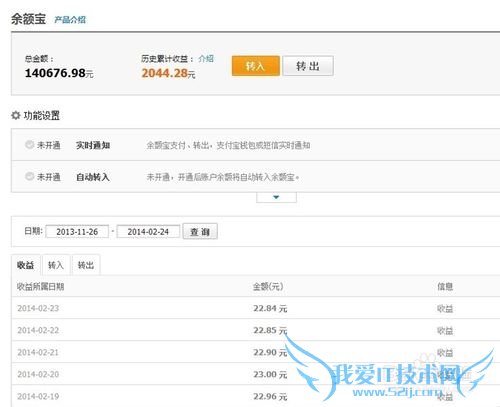Image resolution: width=500 pixels, height=407 pixels.
Task: Click the 22.85 元 amount cell
Action: click(270, 330)
